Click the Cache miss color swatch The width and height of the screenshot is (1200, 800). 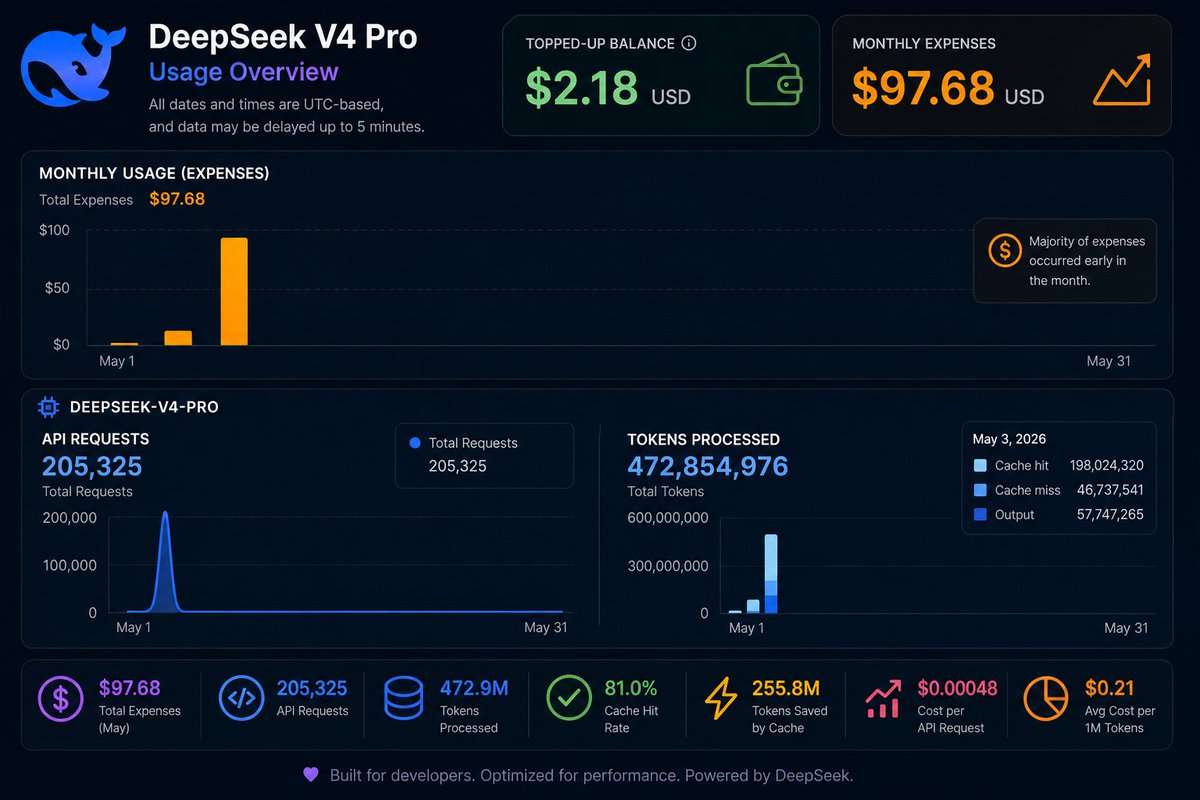click(979, 490)
